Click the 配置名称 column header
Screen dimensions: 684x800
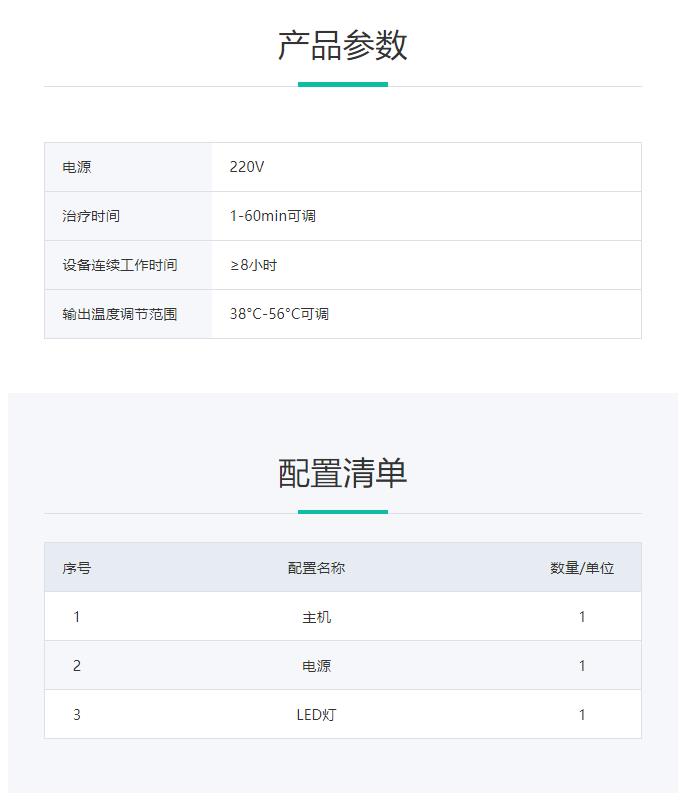(316, 568)
